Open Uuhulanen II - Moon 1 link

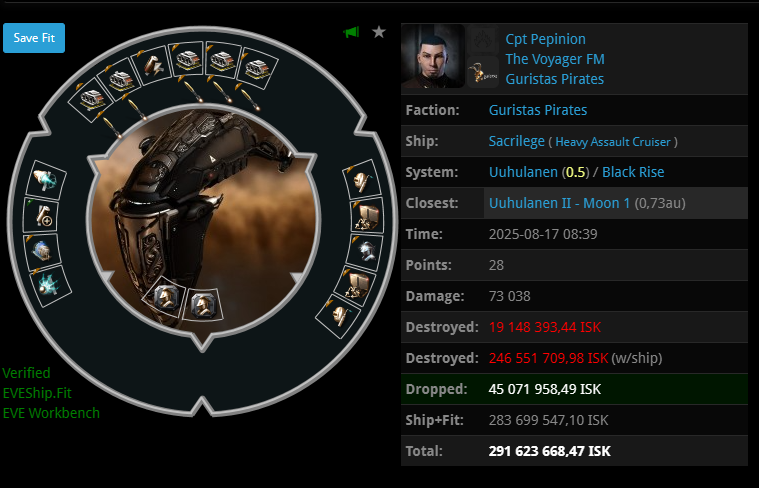[x=560, y=203]
